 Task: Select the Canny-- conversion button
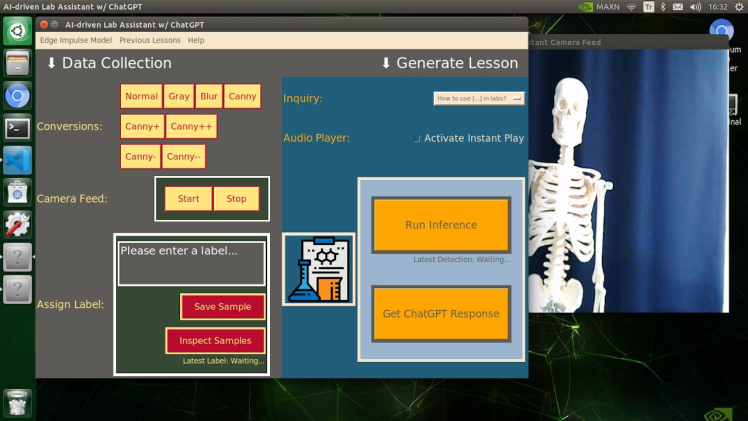pos(184,157)
